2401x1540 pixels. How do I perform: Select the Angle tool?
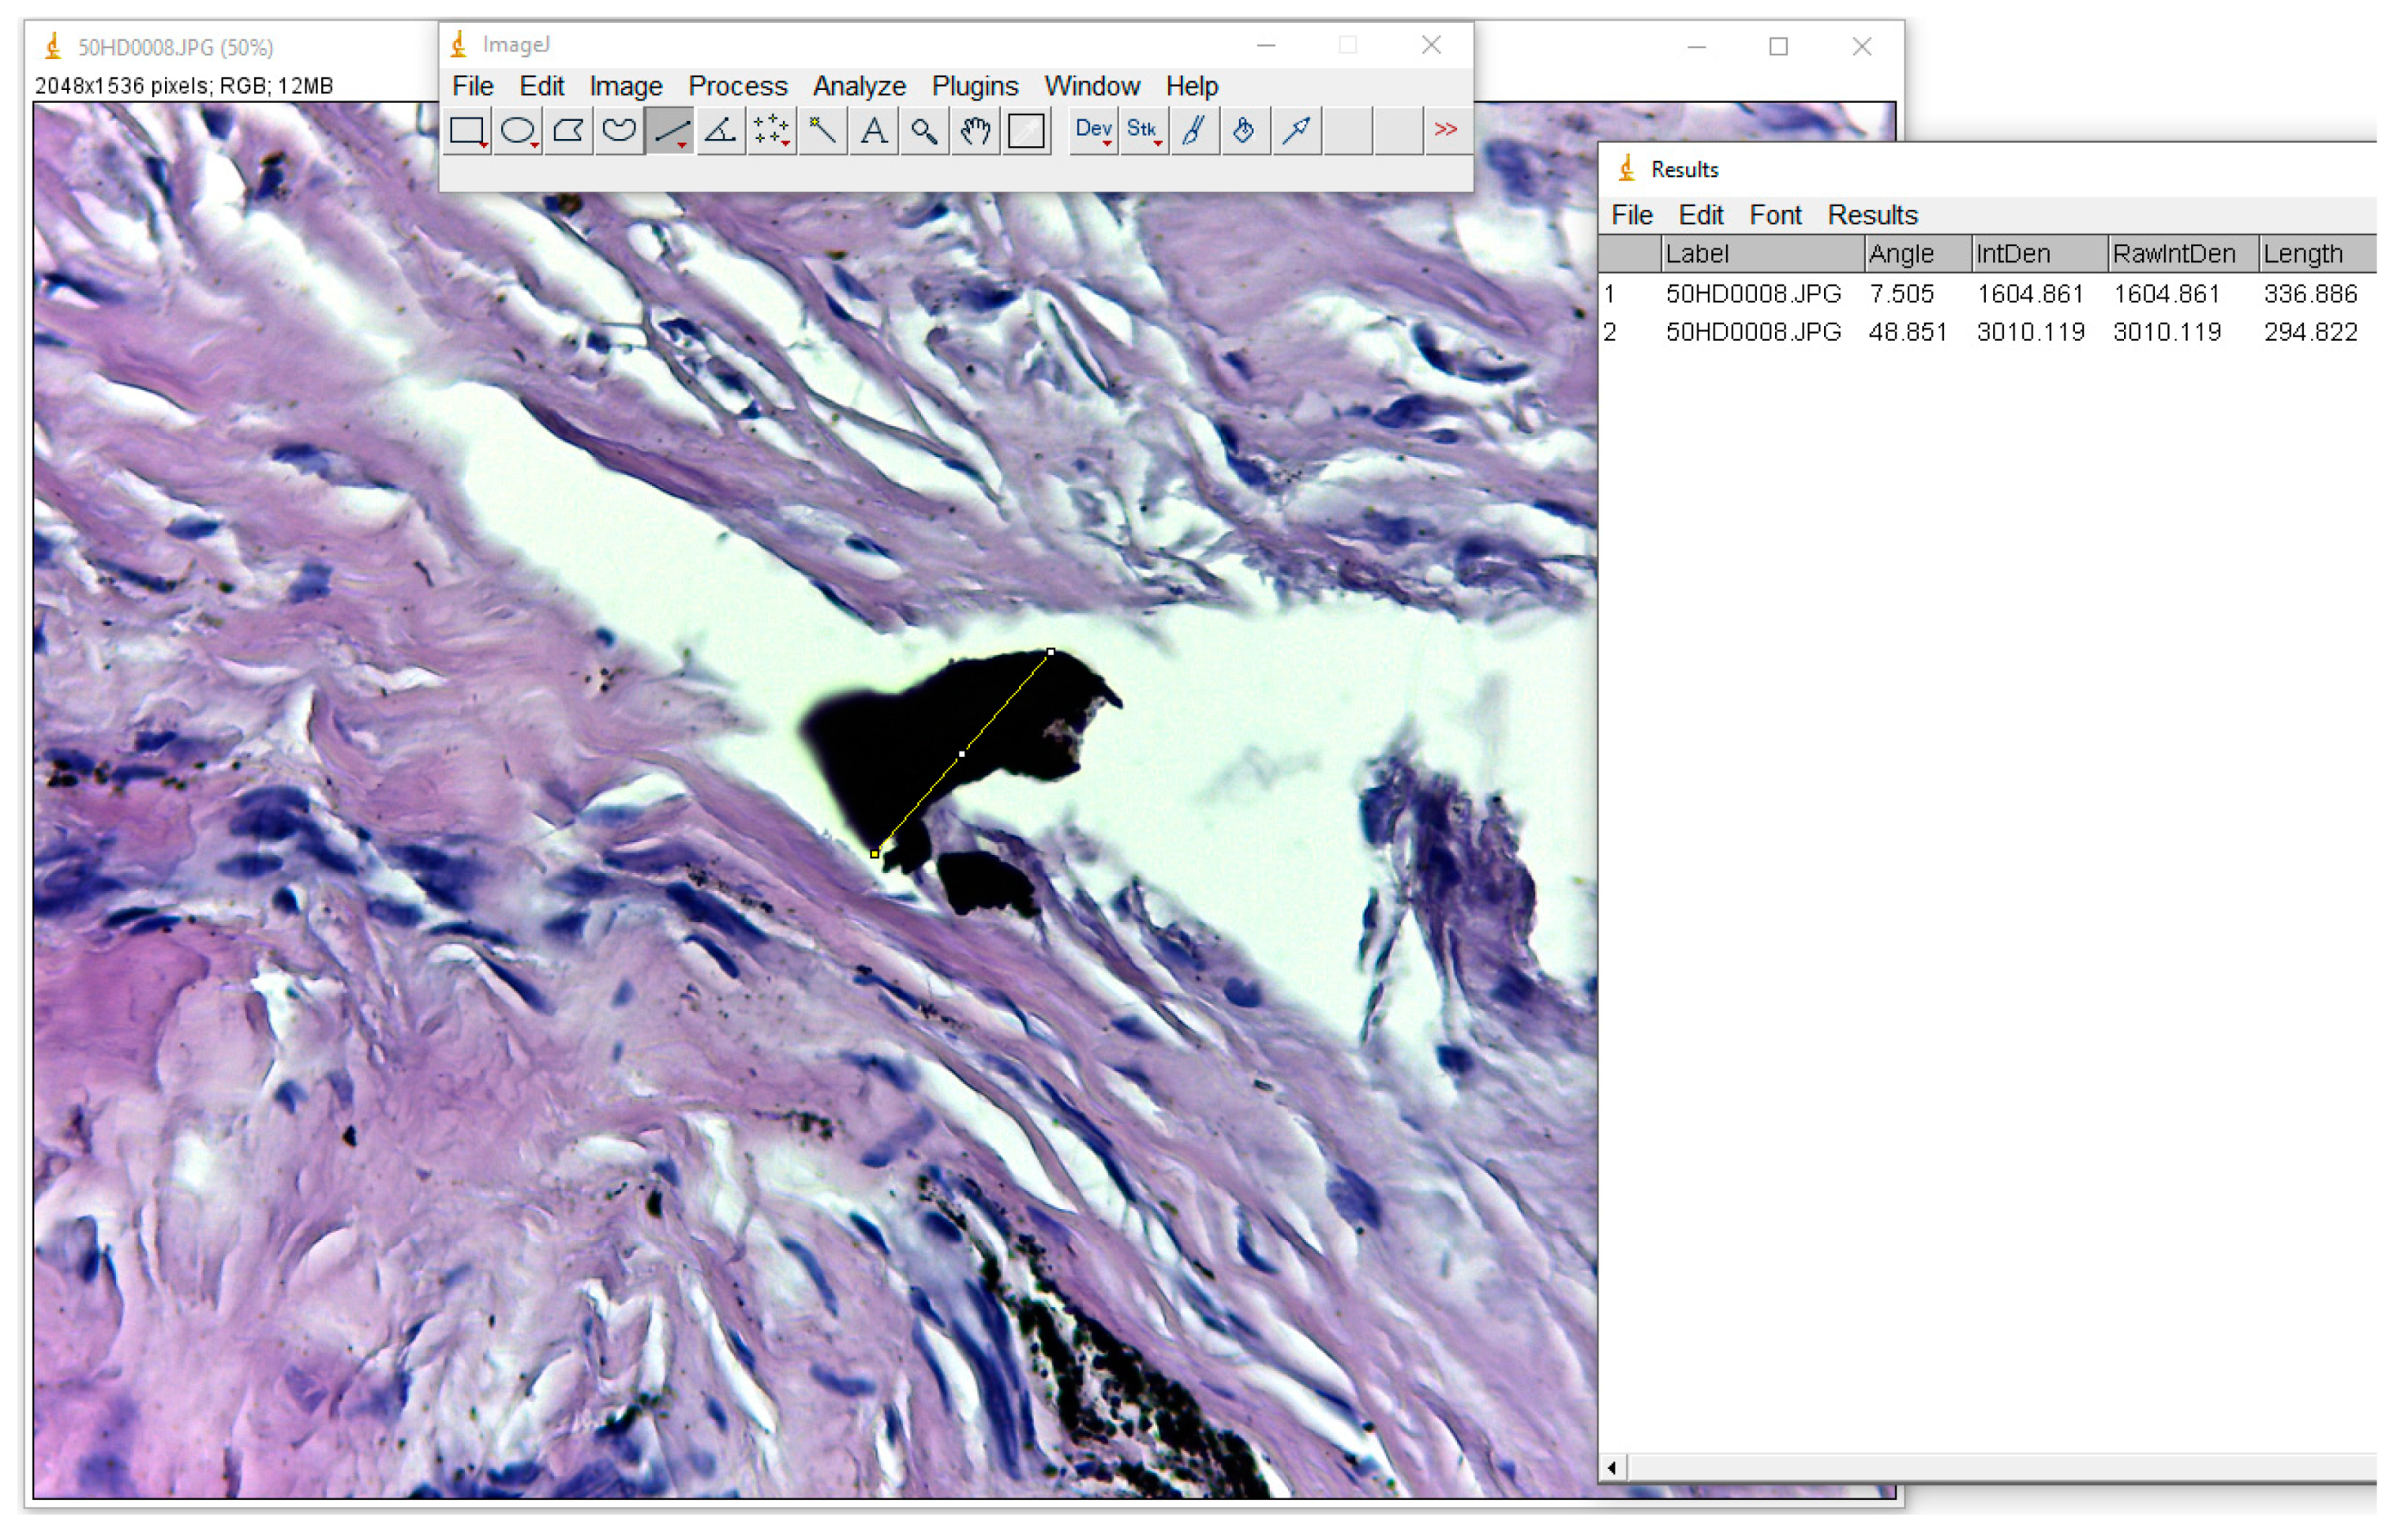pos(722,131)
